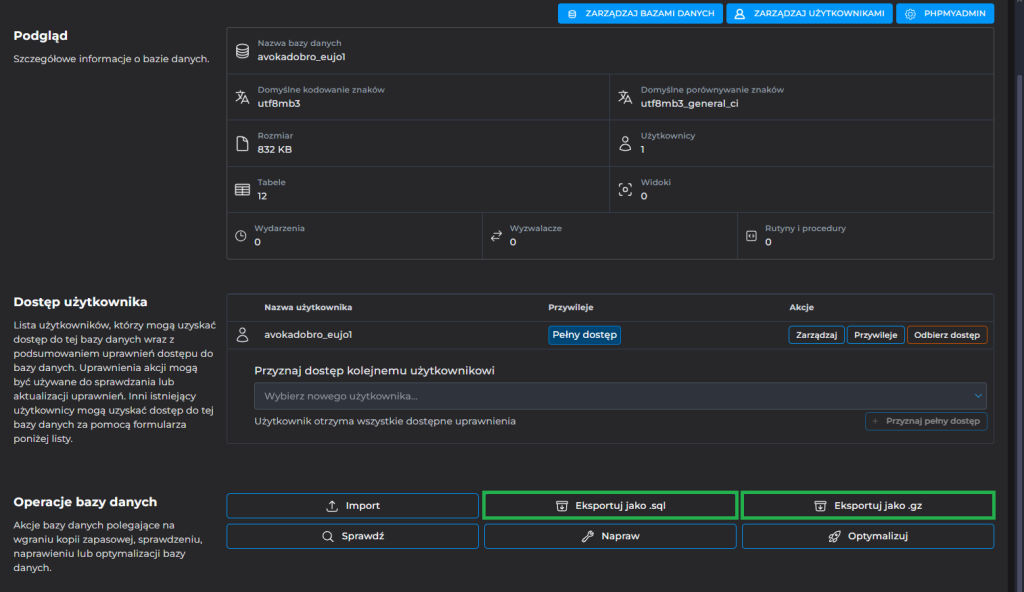Click the user icon next to Użytkownicy
This screenshot has width=1024, height=592.
click(x=625, y=143)
